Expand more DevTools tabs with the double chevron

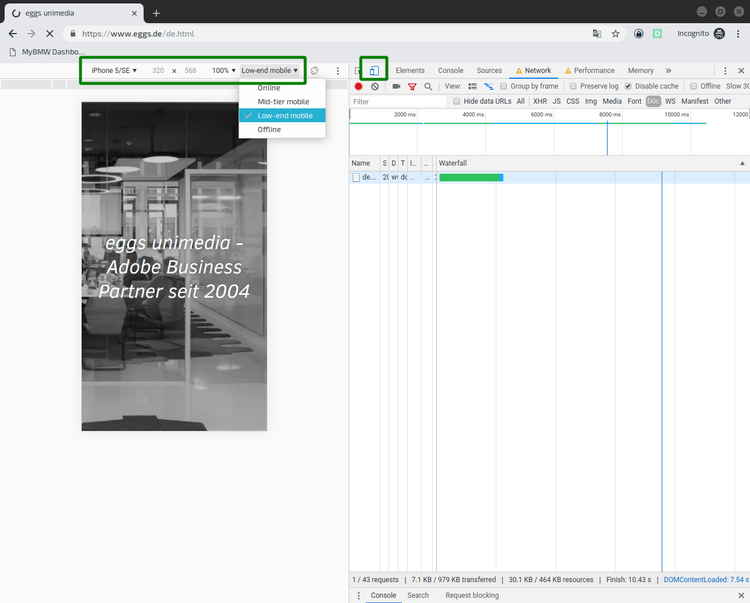coord(668,71)
